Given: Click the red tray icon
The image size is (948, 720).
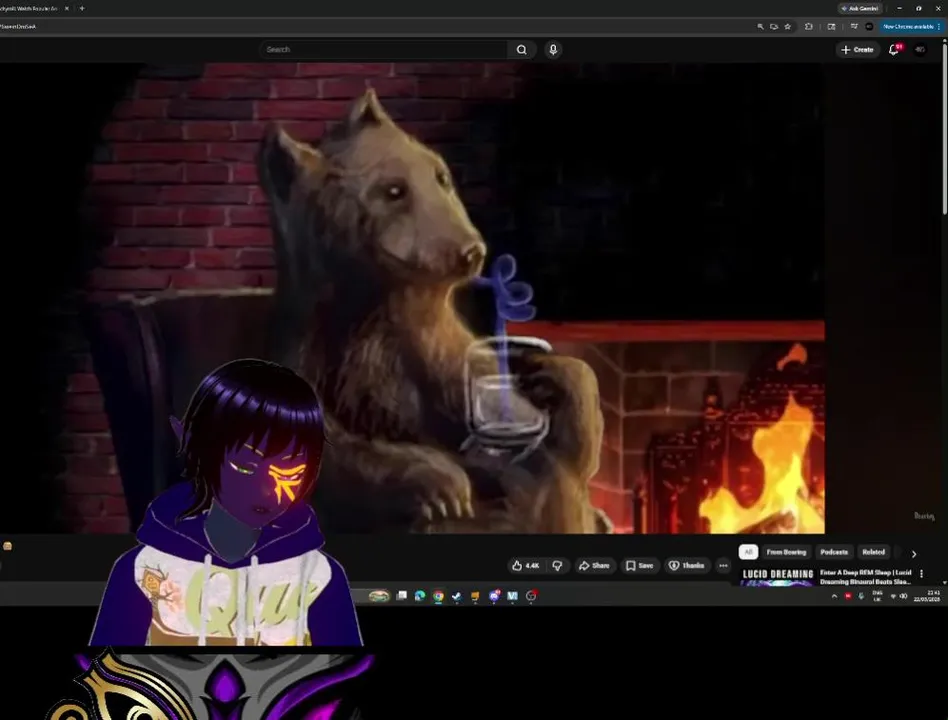Looking at the screenshot, I should (848, 596).
